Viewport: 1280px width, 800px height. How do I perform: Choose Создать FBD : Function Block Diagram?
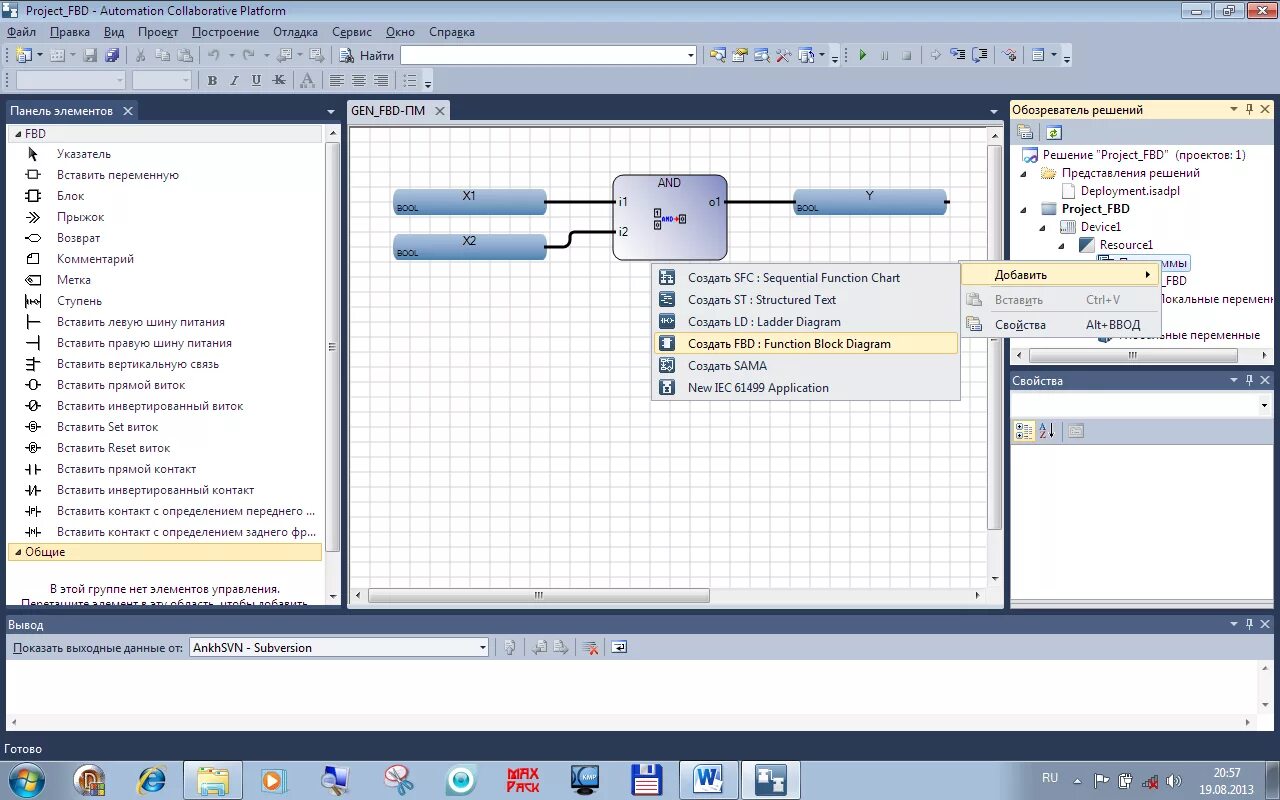click(x=805, y=344)
